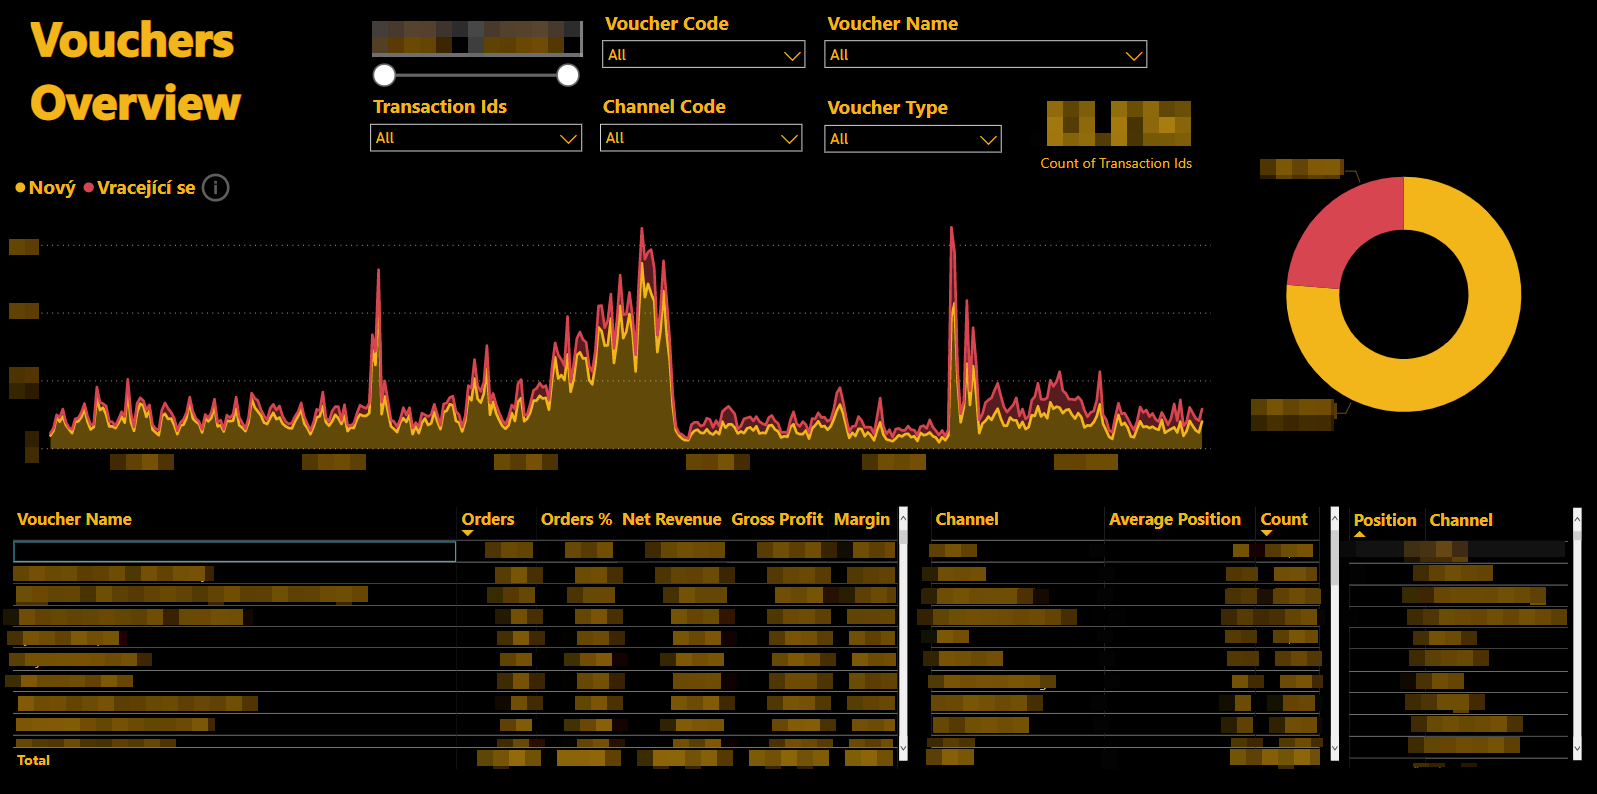The height and width of the screenshot is (794, 1597).
Task: Sort table by Orders column header
Action: [x=488, y=519]
